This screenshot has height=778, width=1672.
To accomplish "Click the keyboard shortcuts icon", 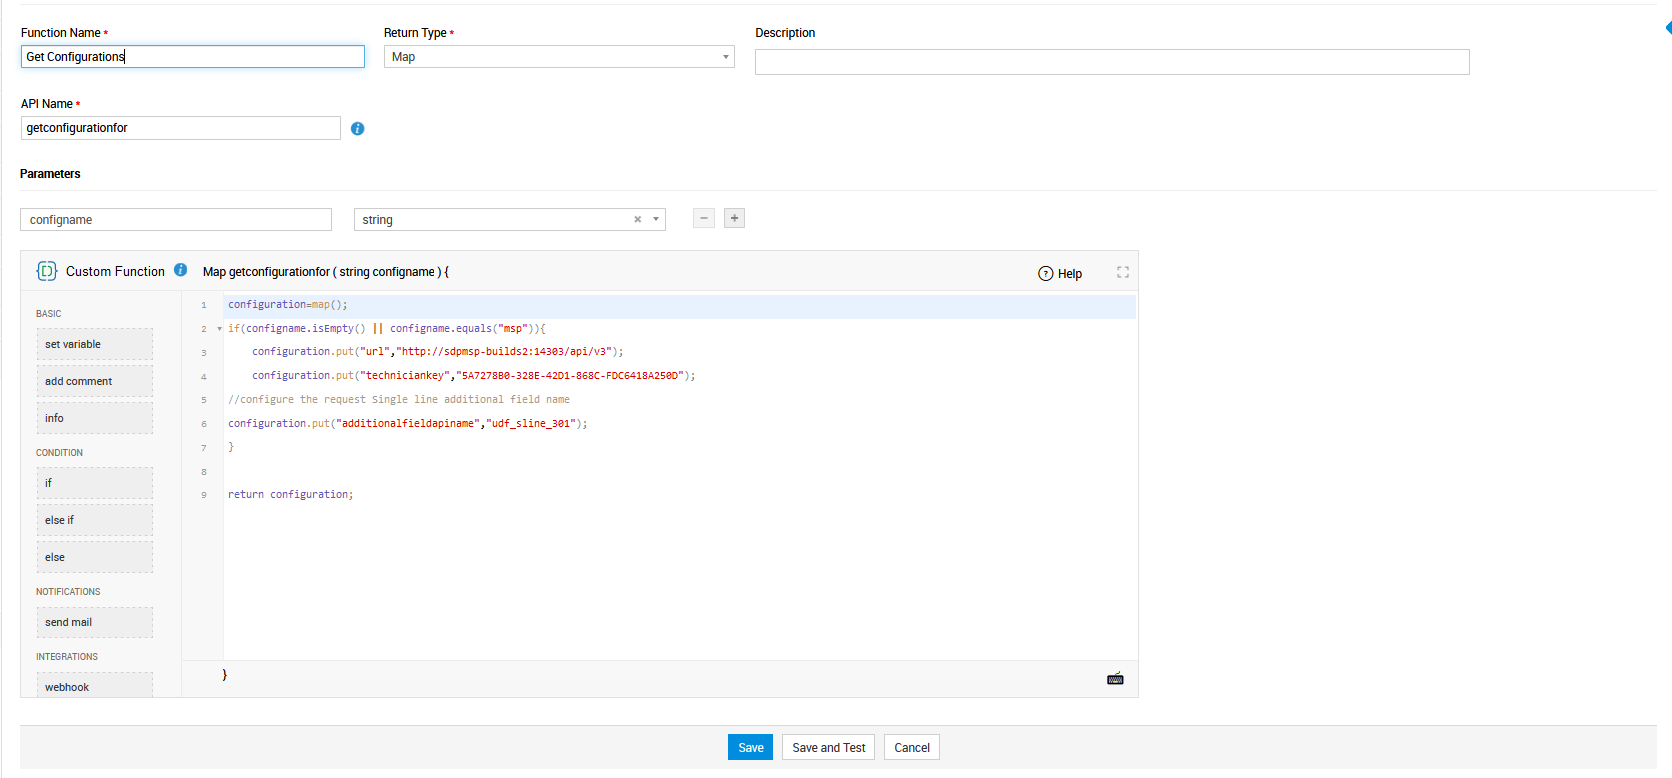I will point(1115,679).
